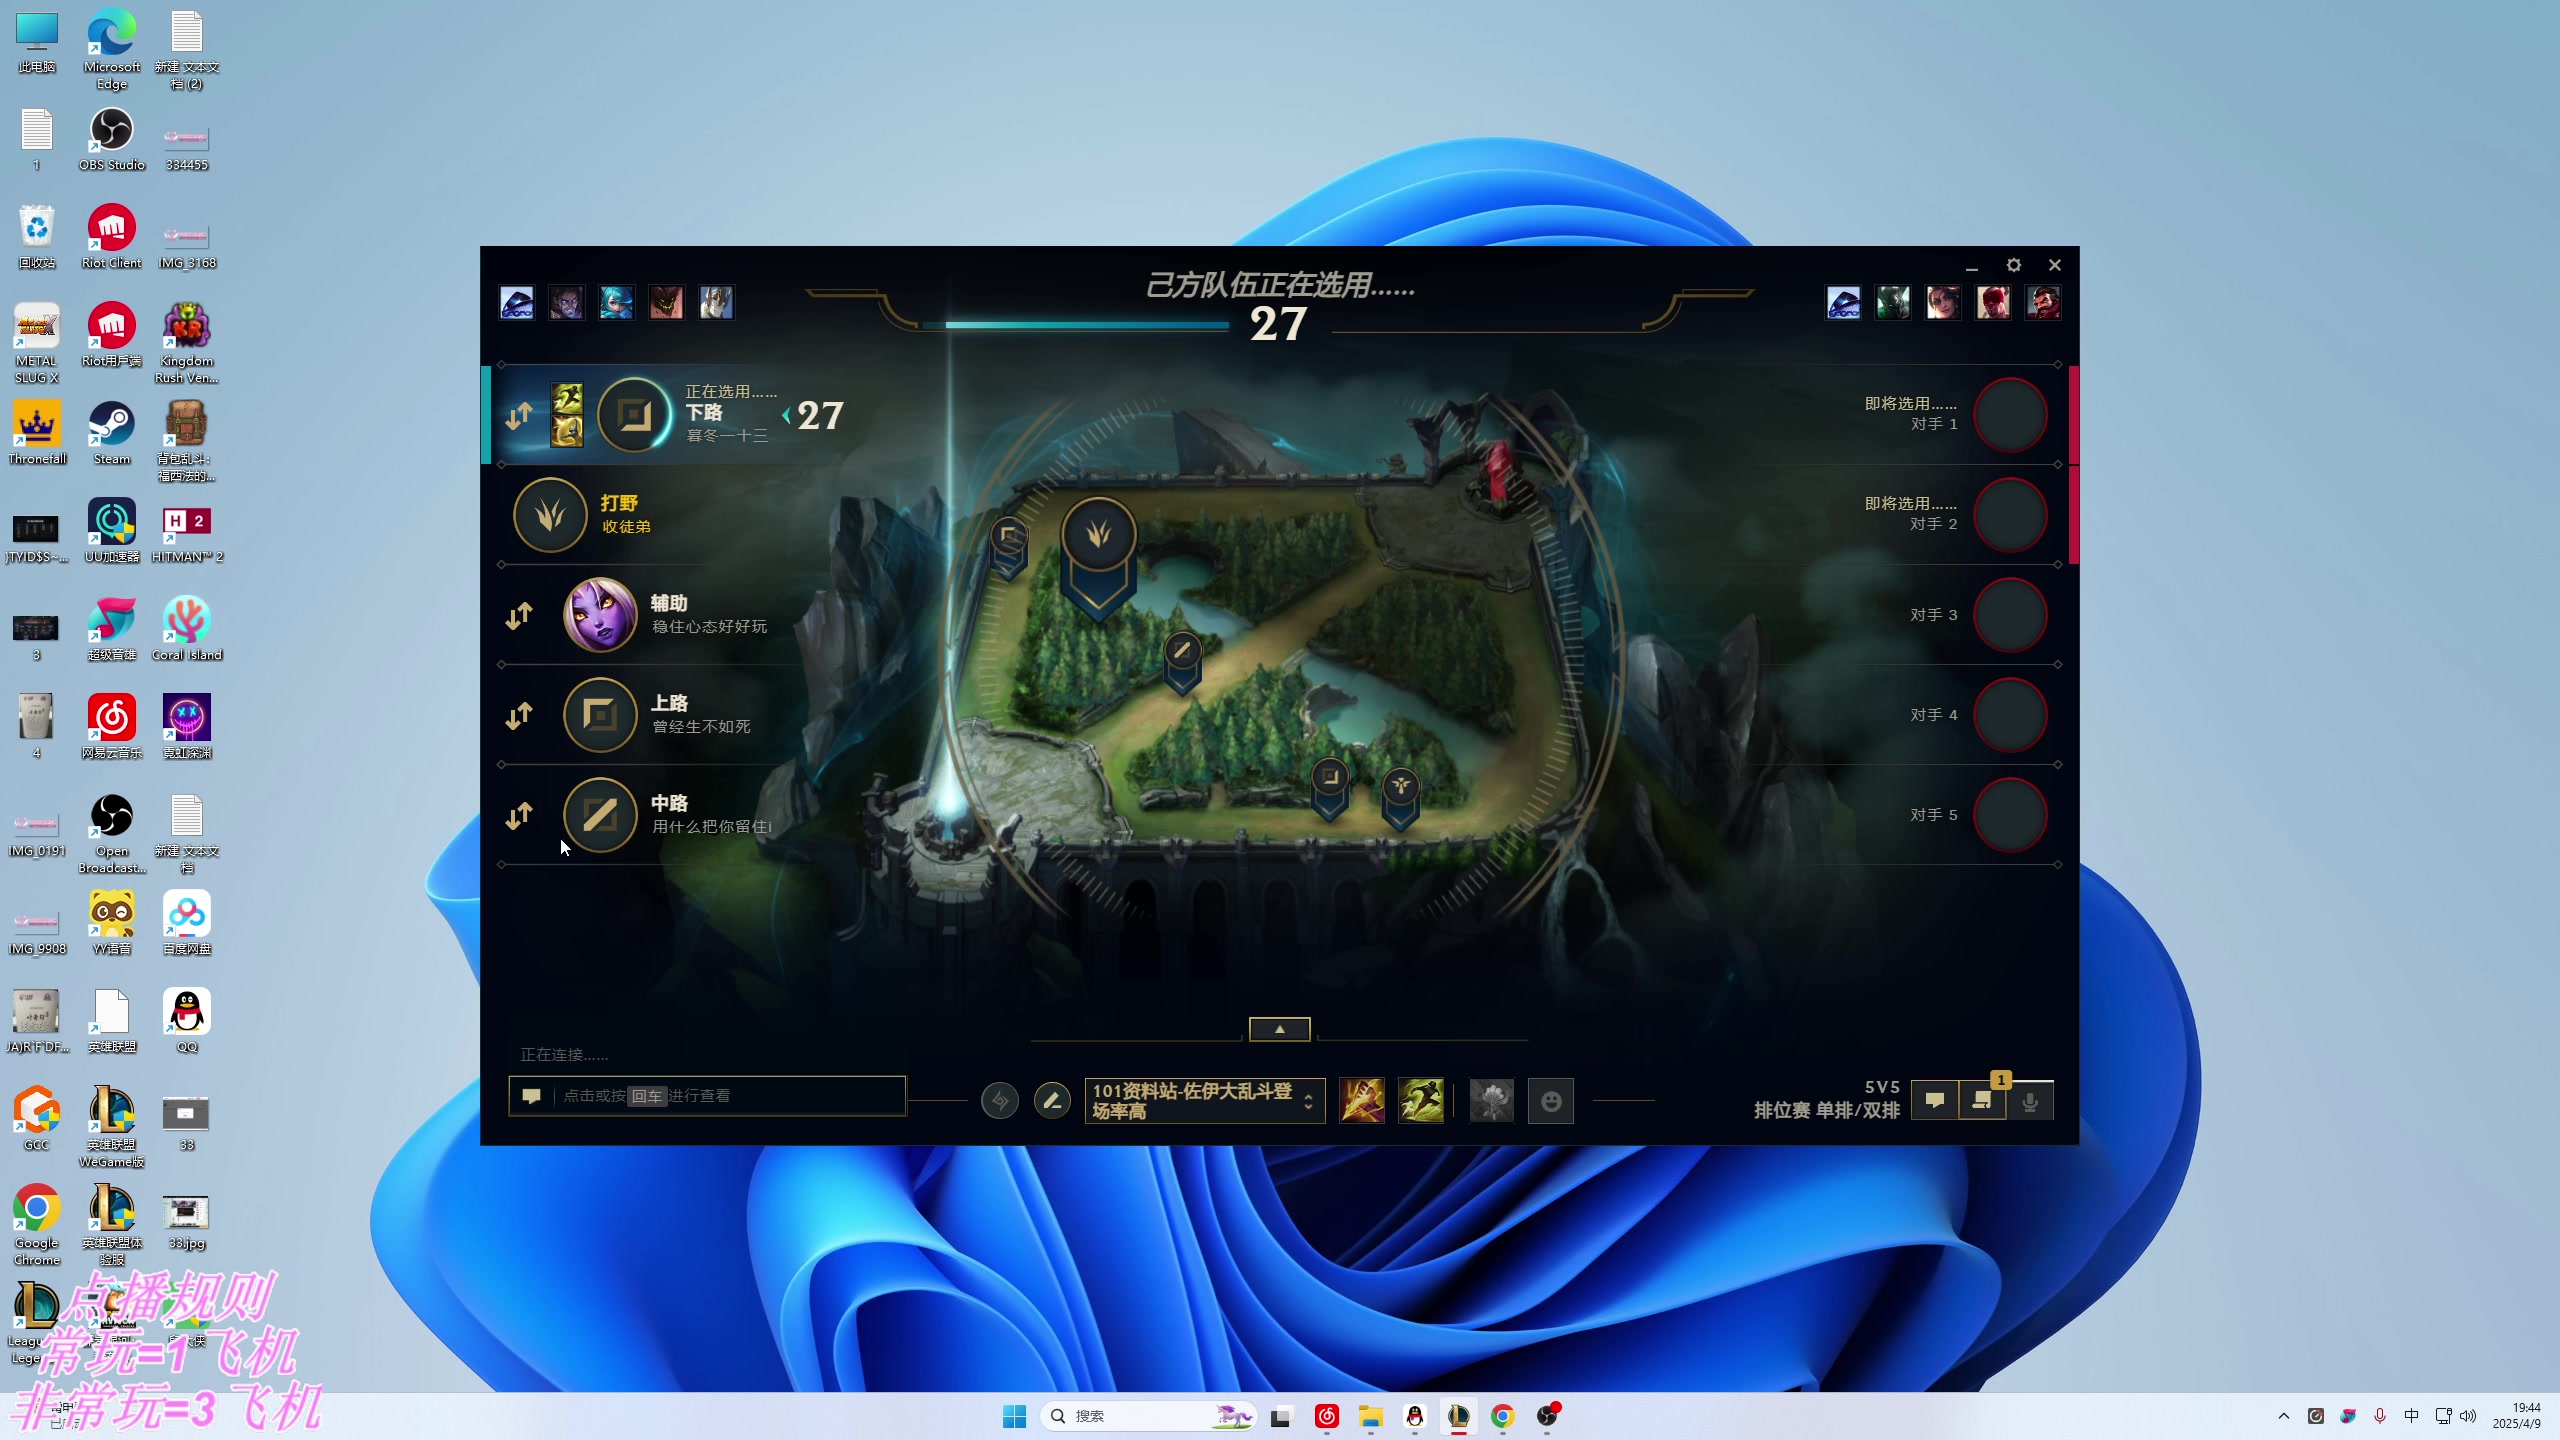The image size is (2560, 1440).
Task: Expand the champion grid with up arrow
Action: coord(1280,1029)
